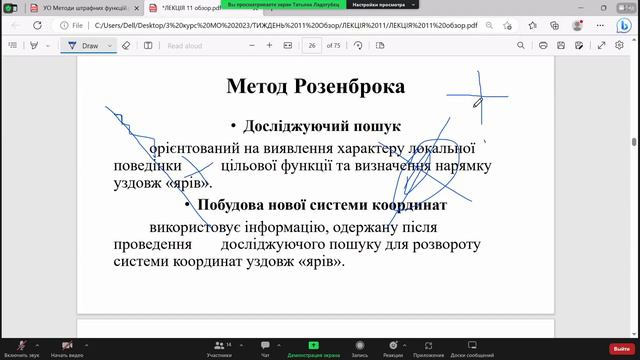Click the slide title Метод Розенброка
640x360 pixels.
316,87
